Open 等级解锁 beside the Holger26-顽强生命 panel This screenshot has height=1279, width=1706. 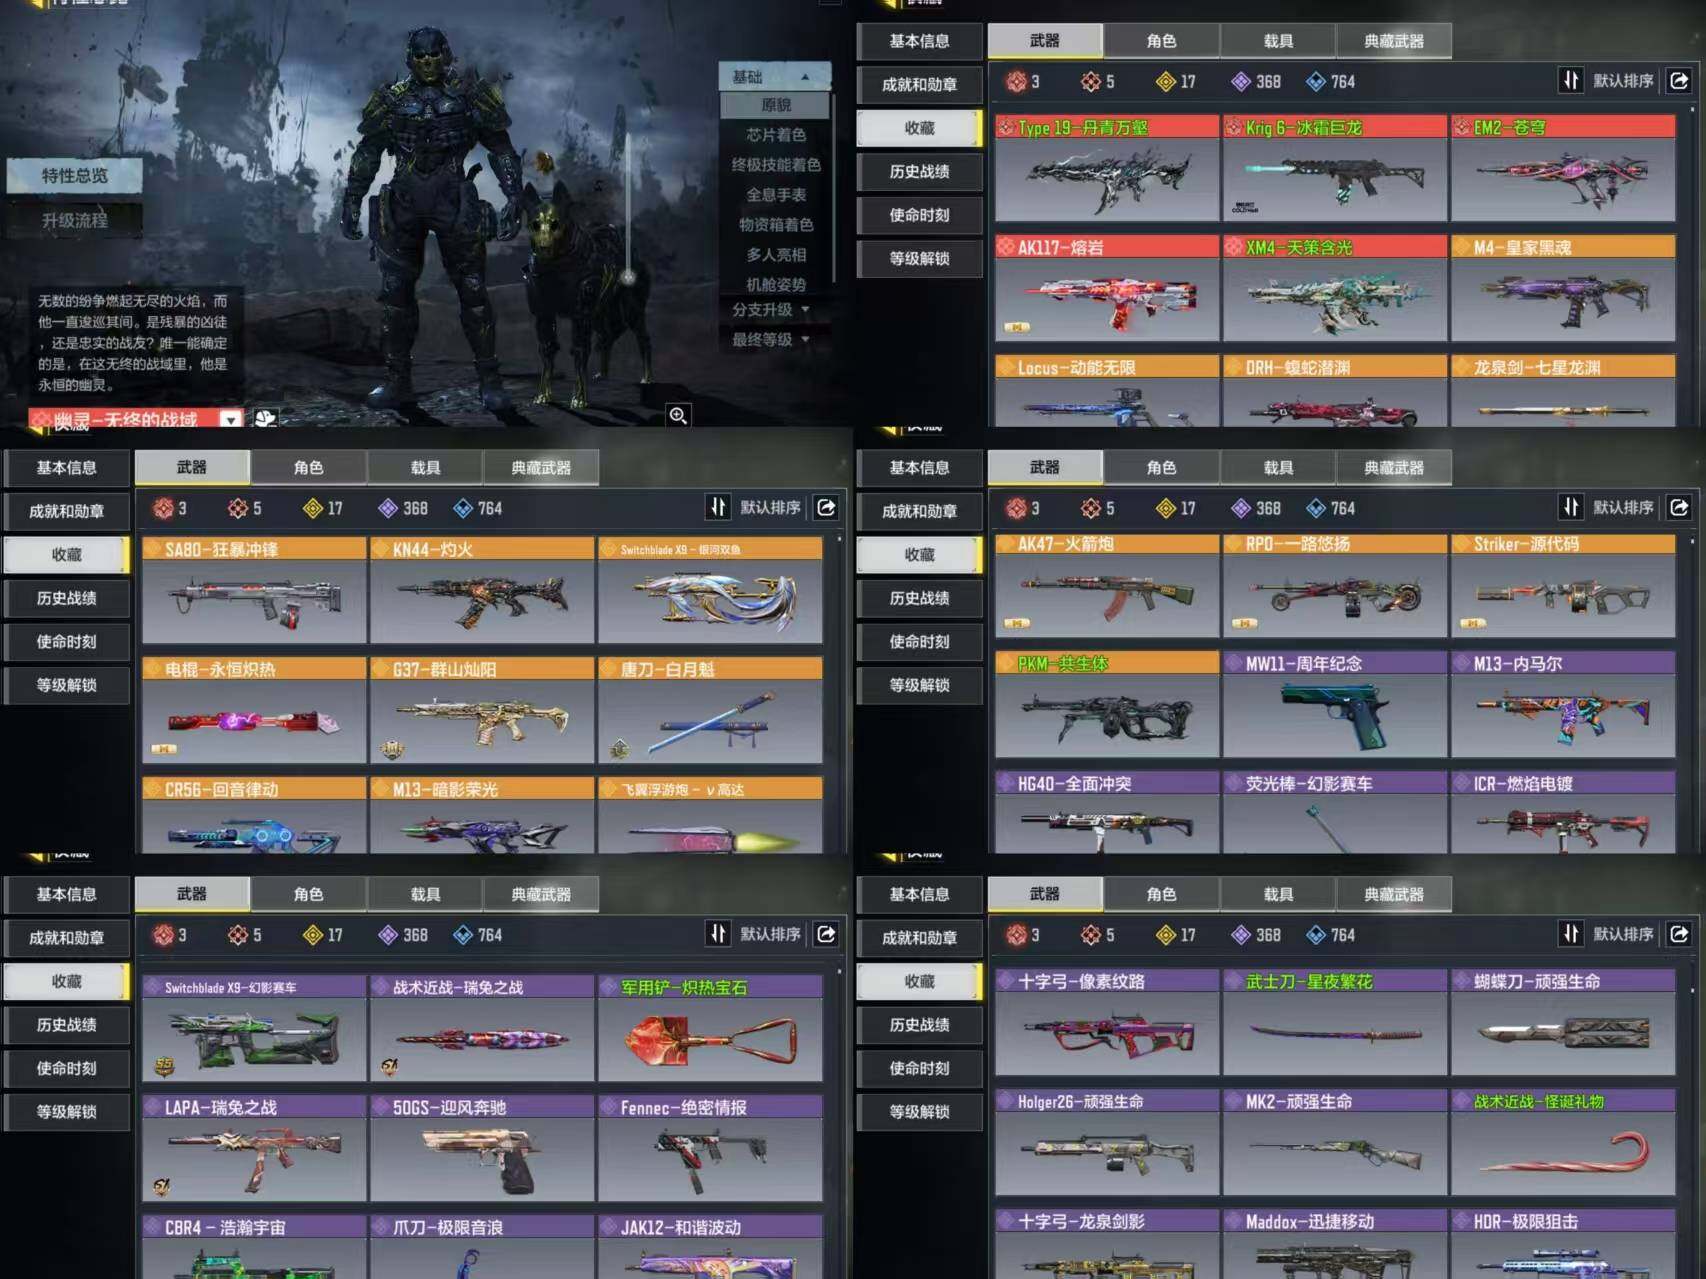point(920,1111)
